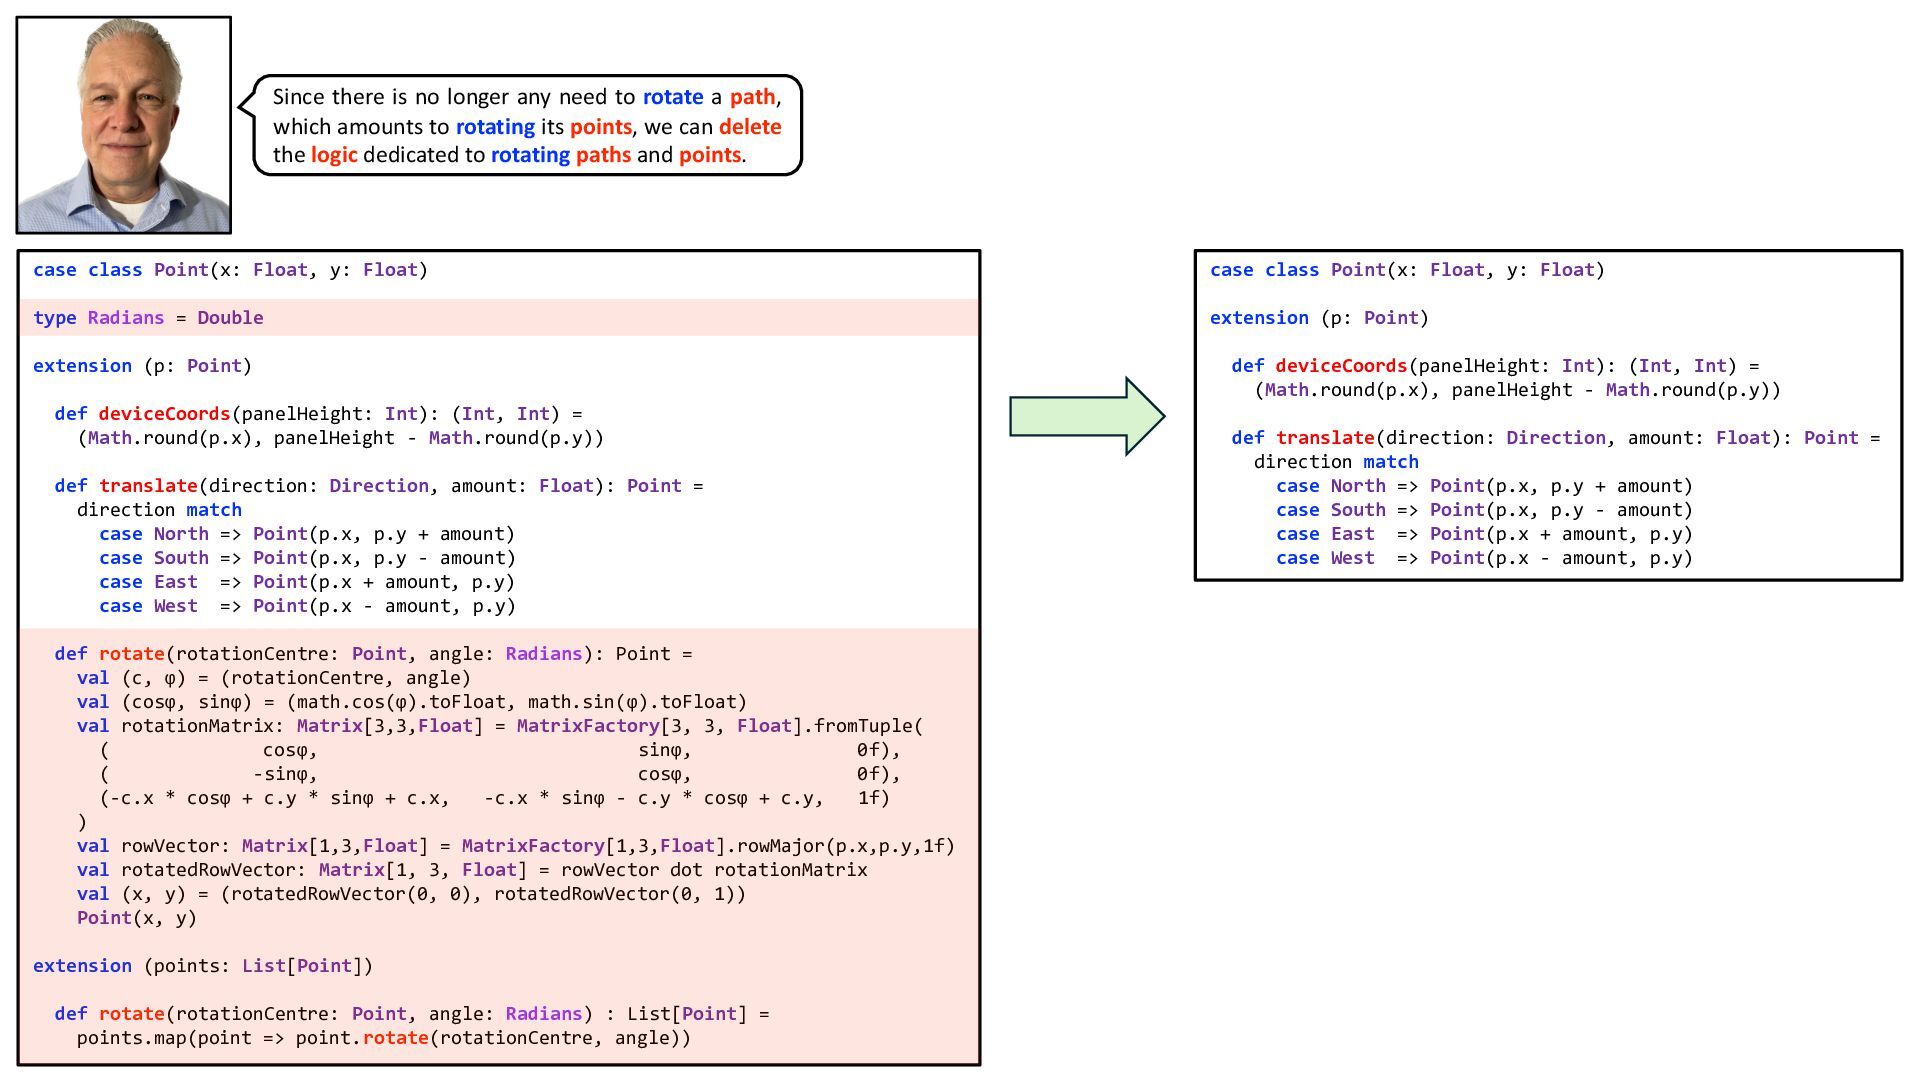
Task: Click 'rotationMatrix' variable declaration
Action: coord(195,726)
